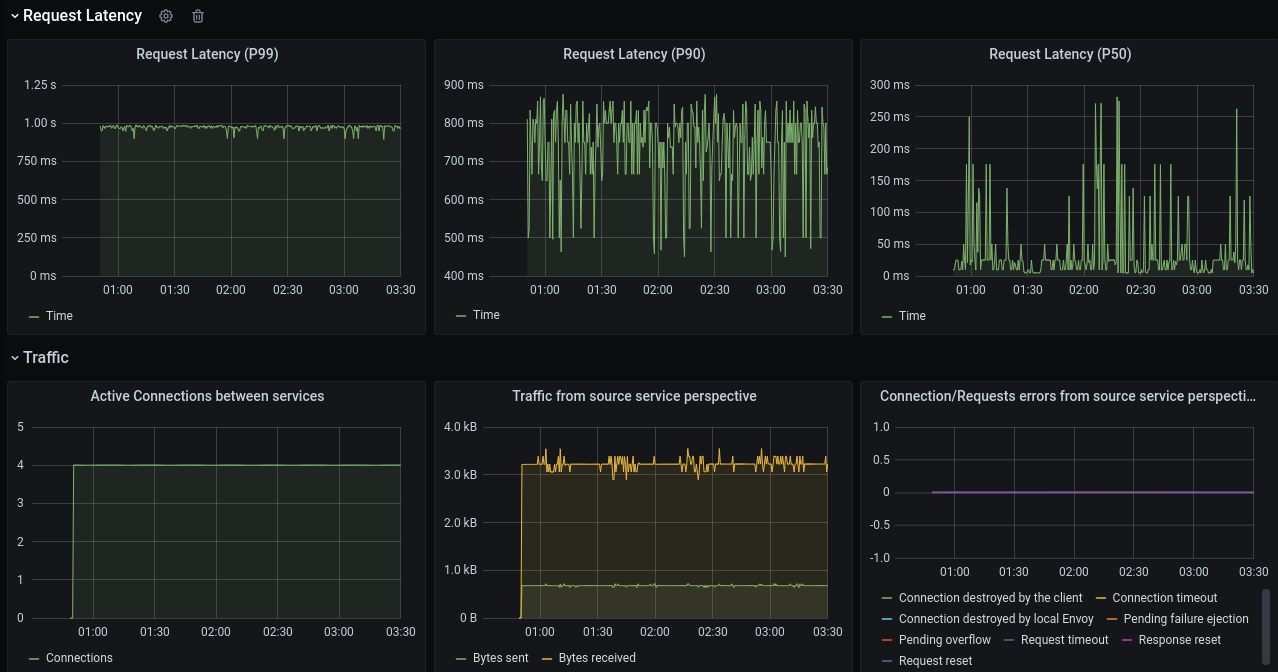Click the Request timeout legend label
Screen dimensions: 1278x672
tap(1064, 640)
